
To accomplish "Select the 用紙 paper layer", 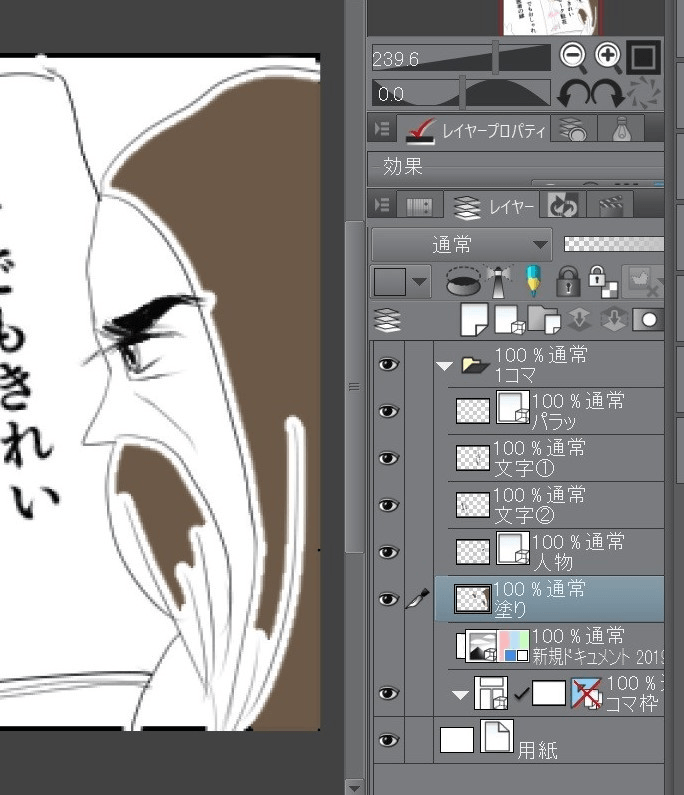I will [x=549, y=740].
